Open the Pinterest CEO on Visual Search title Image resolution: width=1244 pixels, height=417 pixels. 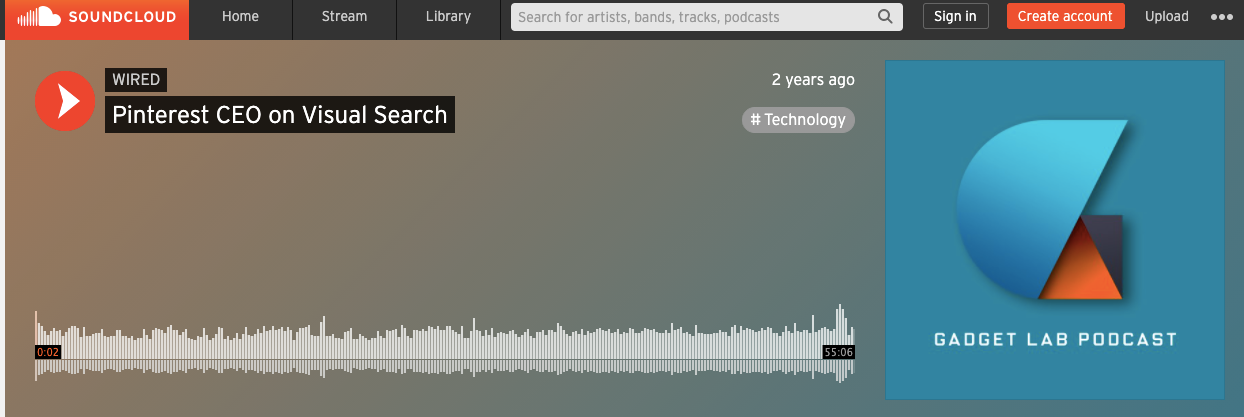click(x=280, y=115)
